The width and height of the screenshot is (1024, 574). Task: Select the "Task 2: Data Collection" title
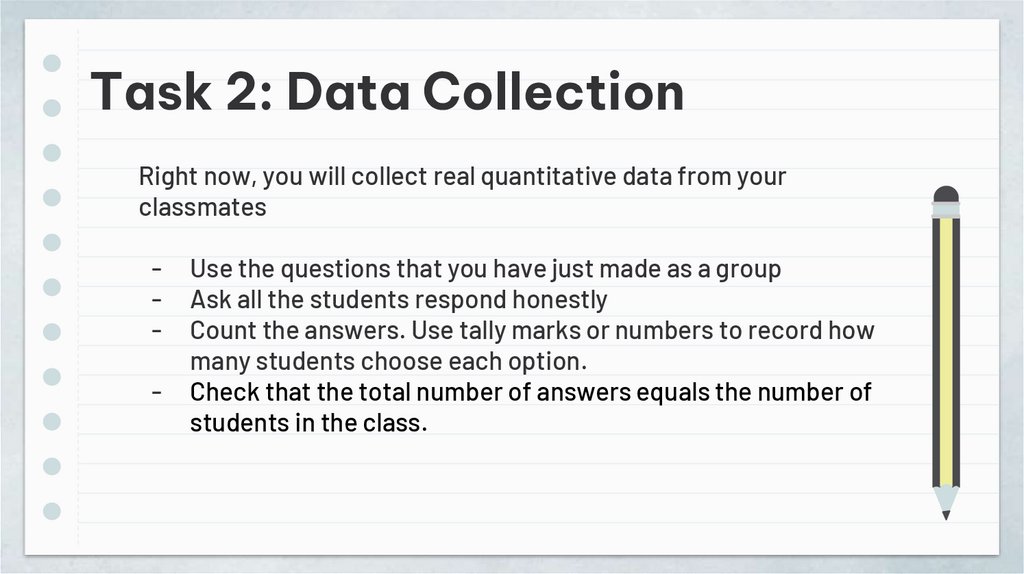click(x=387, y=92)
